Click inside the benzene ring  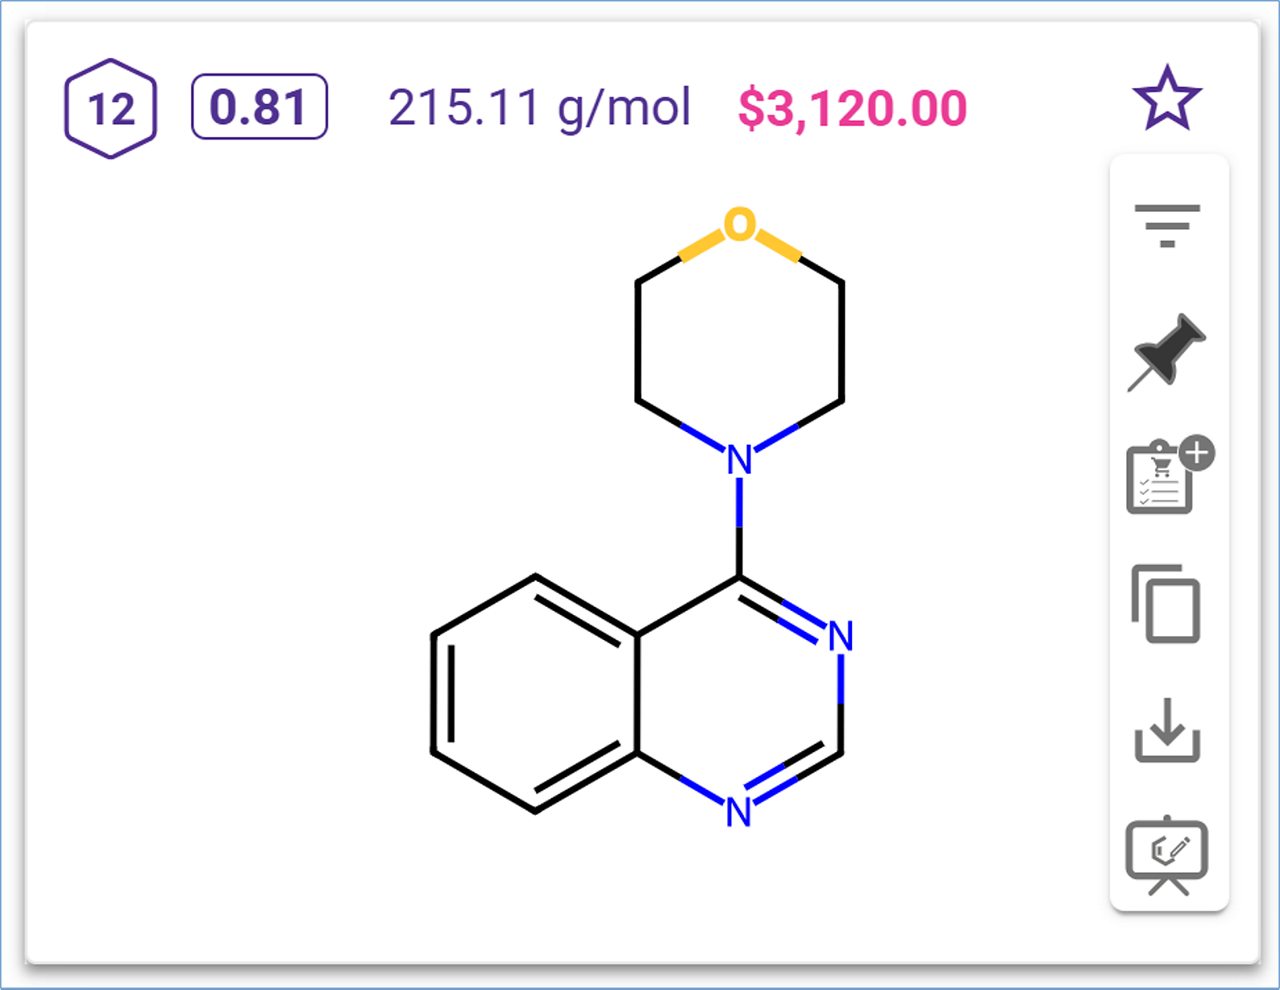click(x=535, y=694)
